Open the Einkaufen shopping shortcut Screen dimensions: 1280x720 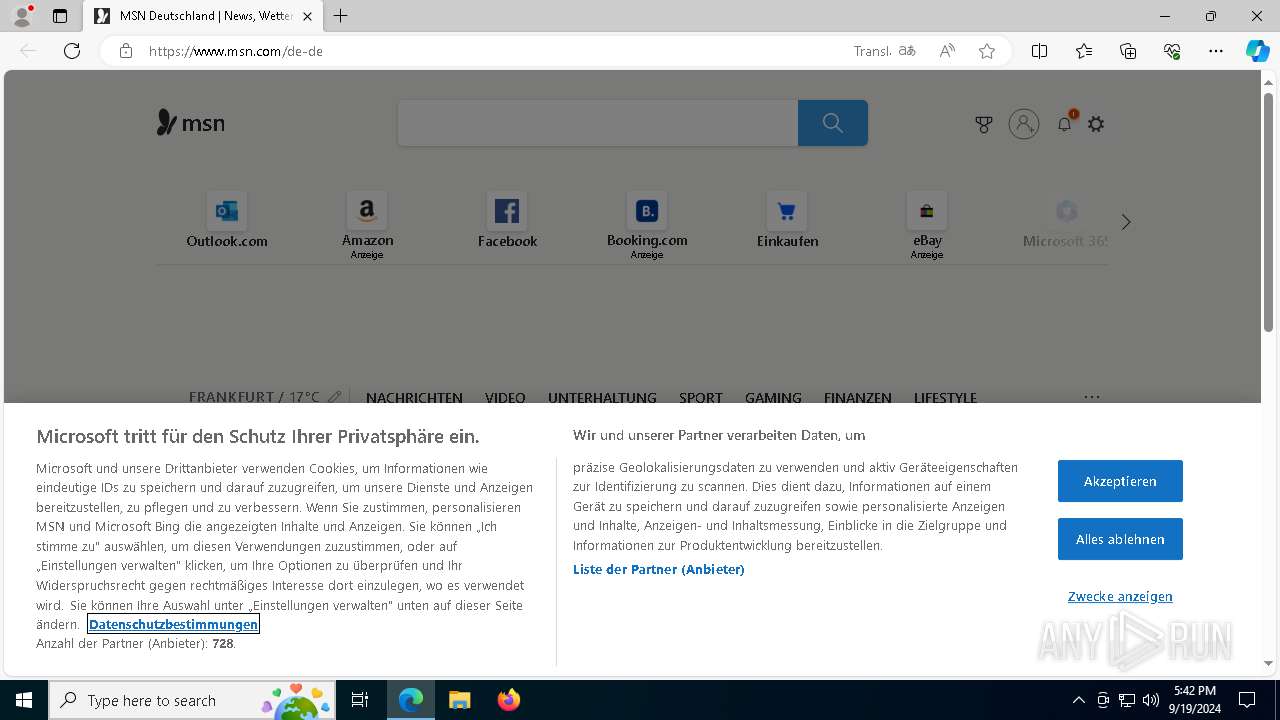[x=787, y=221]
